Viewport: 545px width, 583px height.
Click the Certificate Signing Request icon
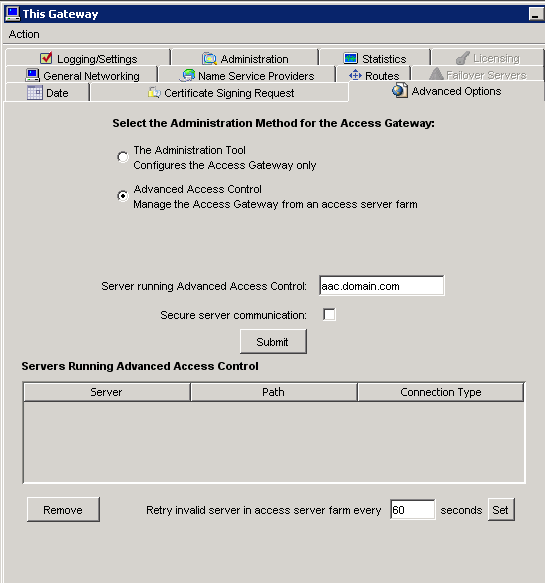tap(154, 92)
